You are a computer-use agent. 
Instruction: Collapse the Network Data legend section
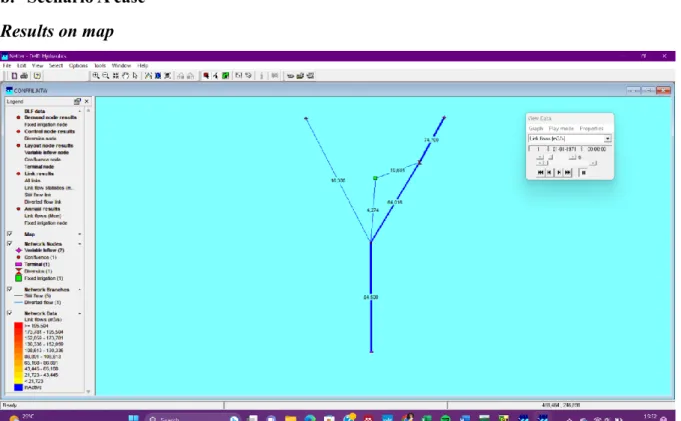pos(79,313)
